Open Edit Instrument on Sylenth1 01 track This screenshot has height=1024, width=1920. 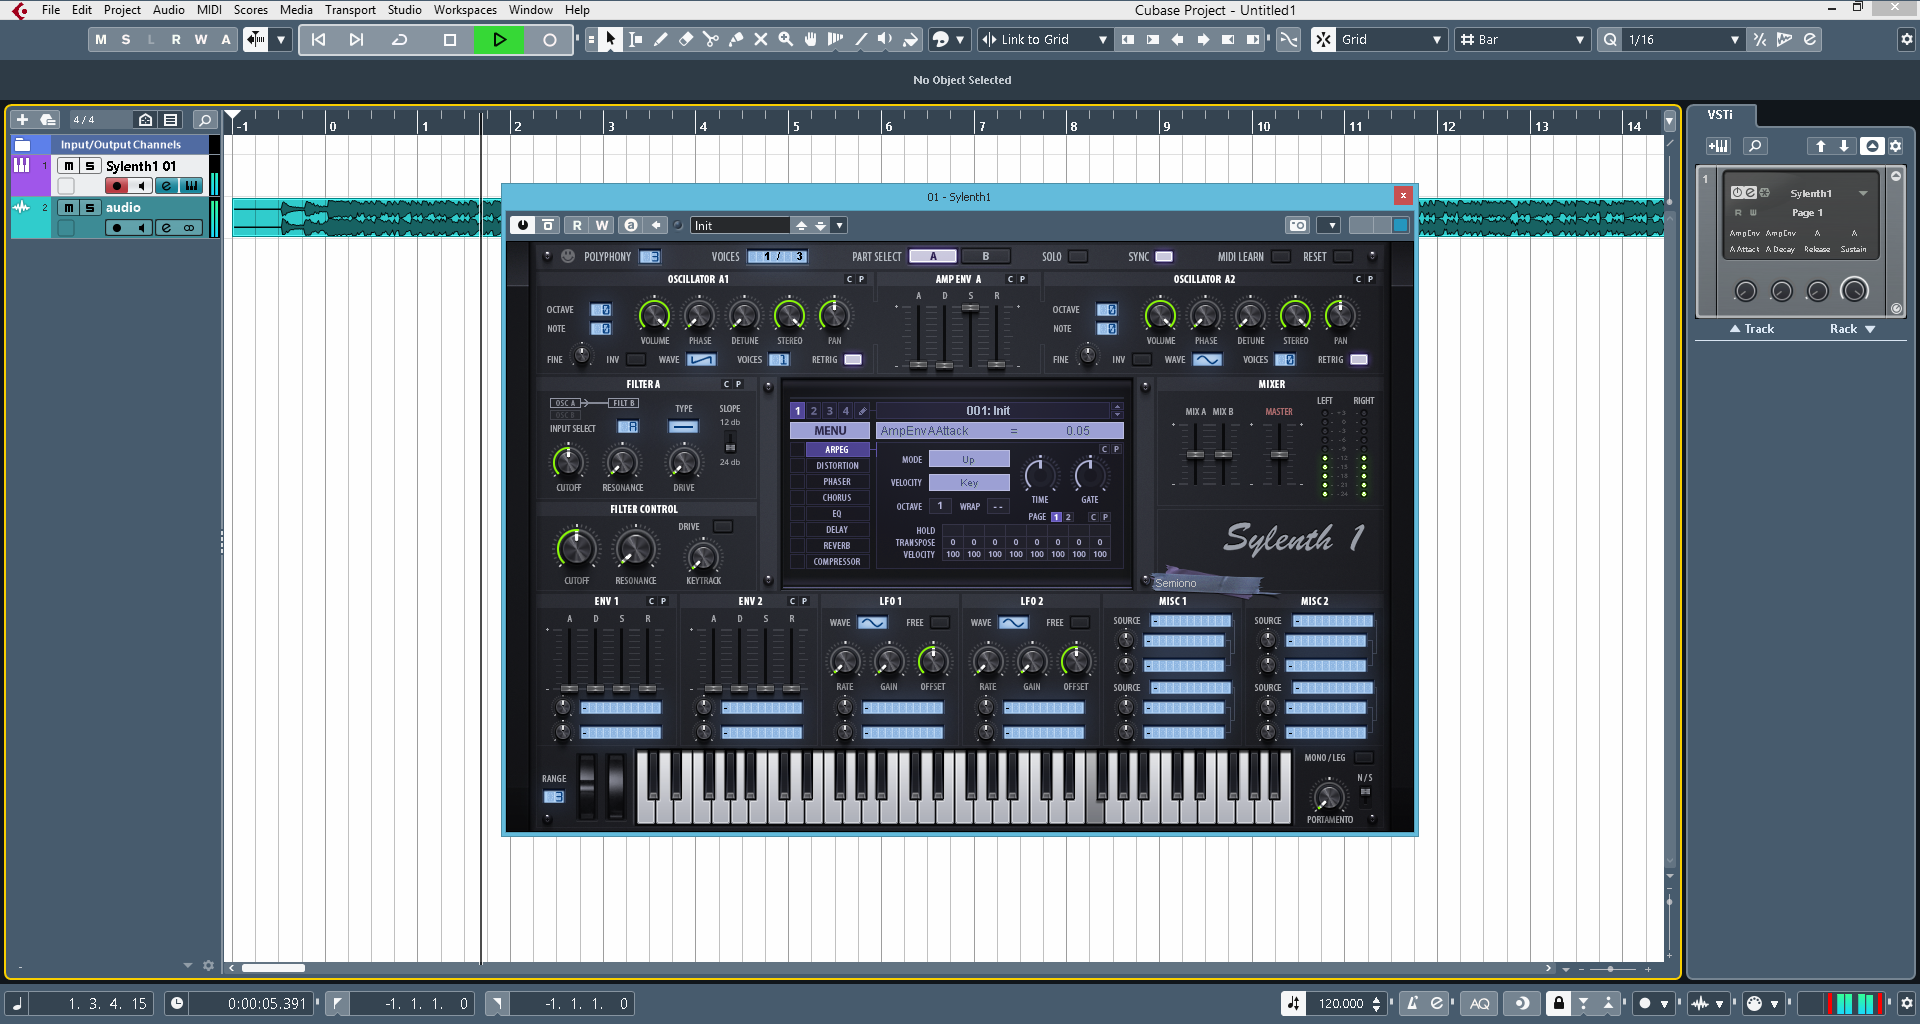(191, 186)
